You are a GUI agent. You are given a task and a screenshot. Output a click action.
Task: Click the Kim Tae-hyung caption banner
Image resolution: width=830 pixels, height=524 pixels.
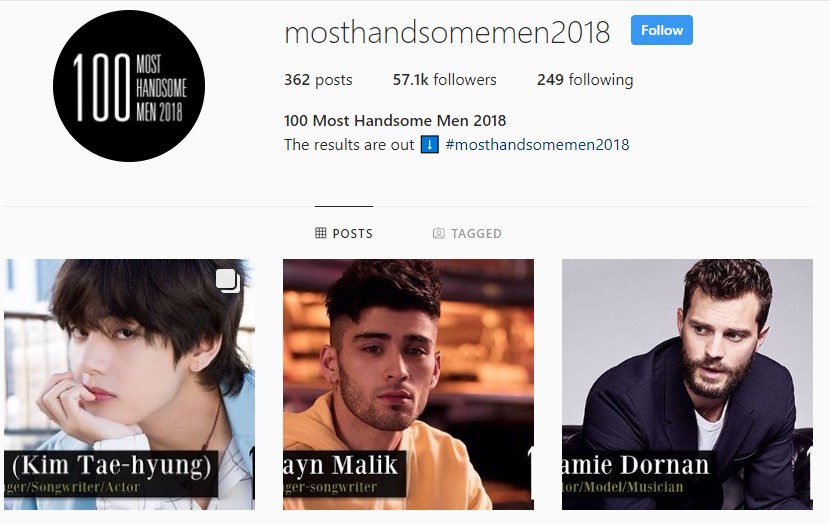[111, 474]
